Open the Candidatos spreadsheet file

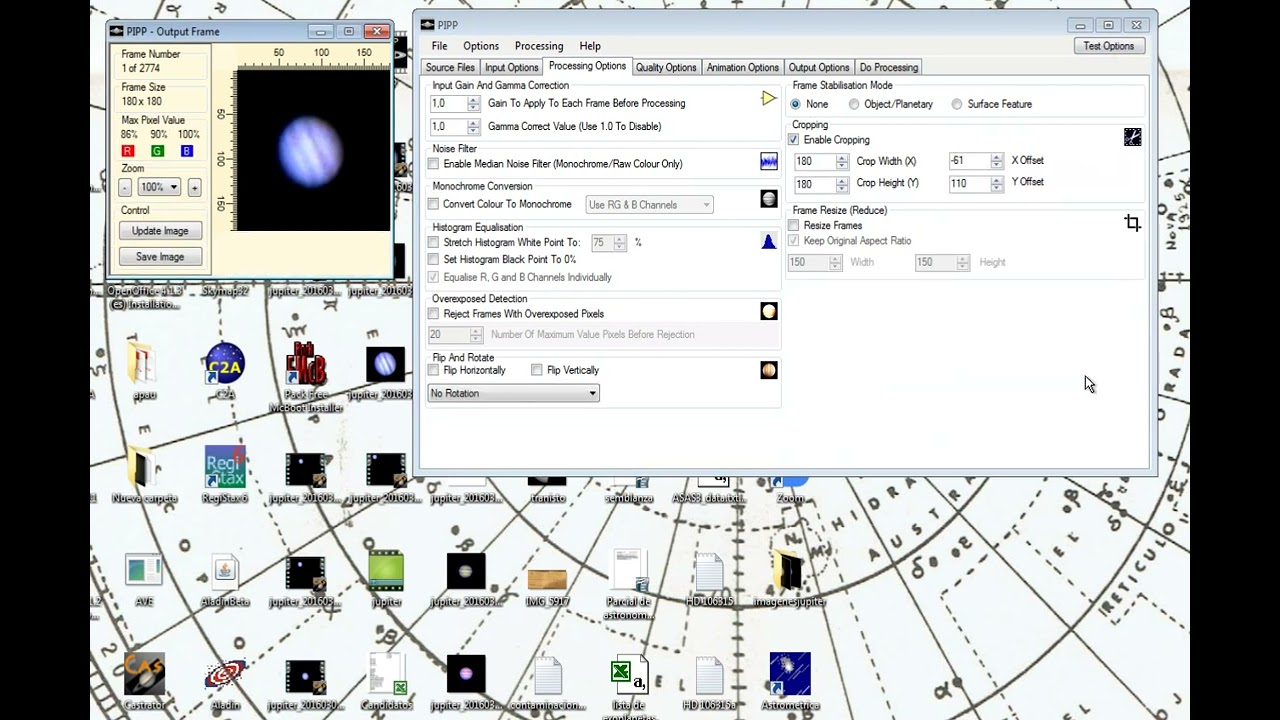[386, 682]
